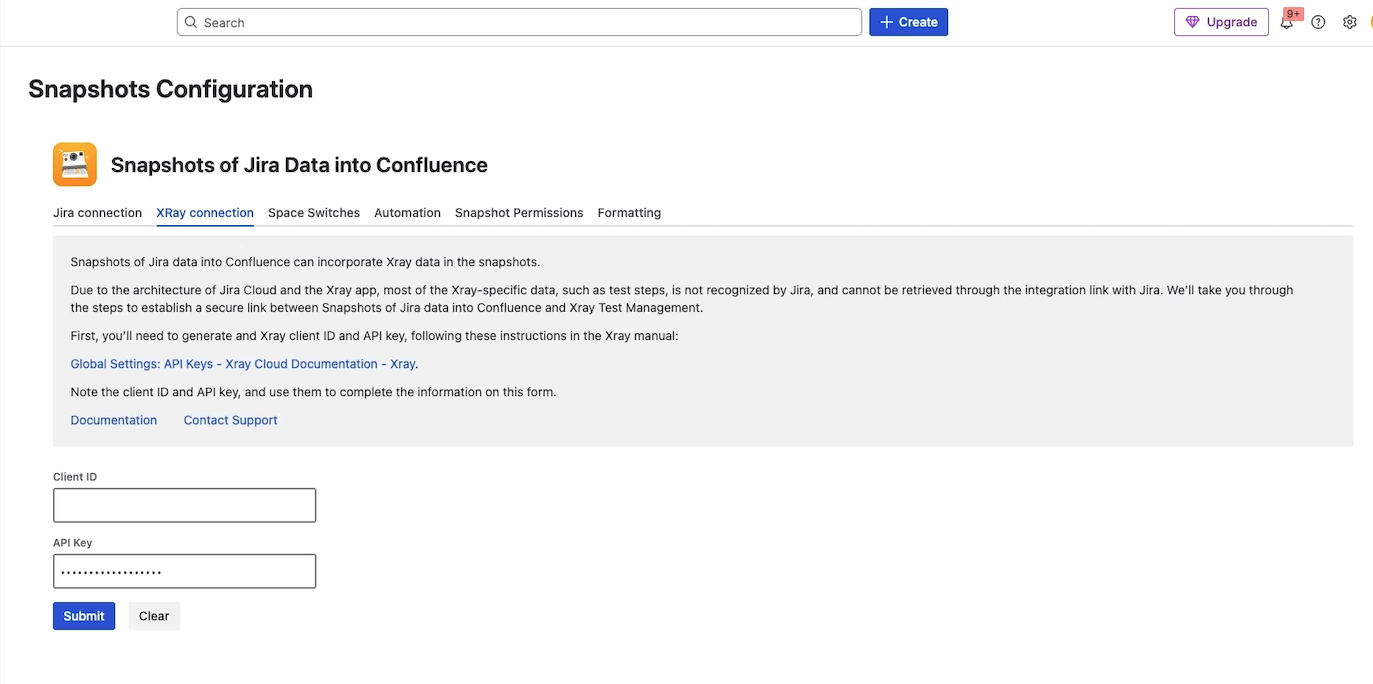The width and height of the screenshot is (1373, 684).
Task: Open the Formatting tab
Action: coord(629,213)
